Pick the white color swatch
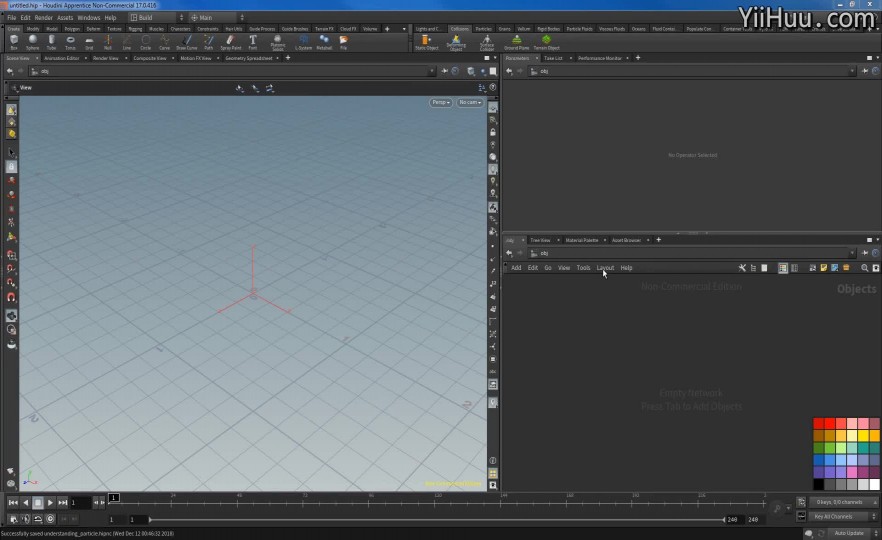 874,484
